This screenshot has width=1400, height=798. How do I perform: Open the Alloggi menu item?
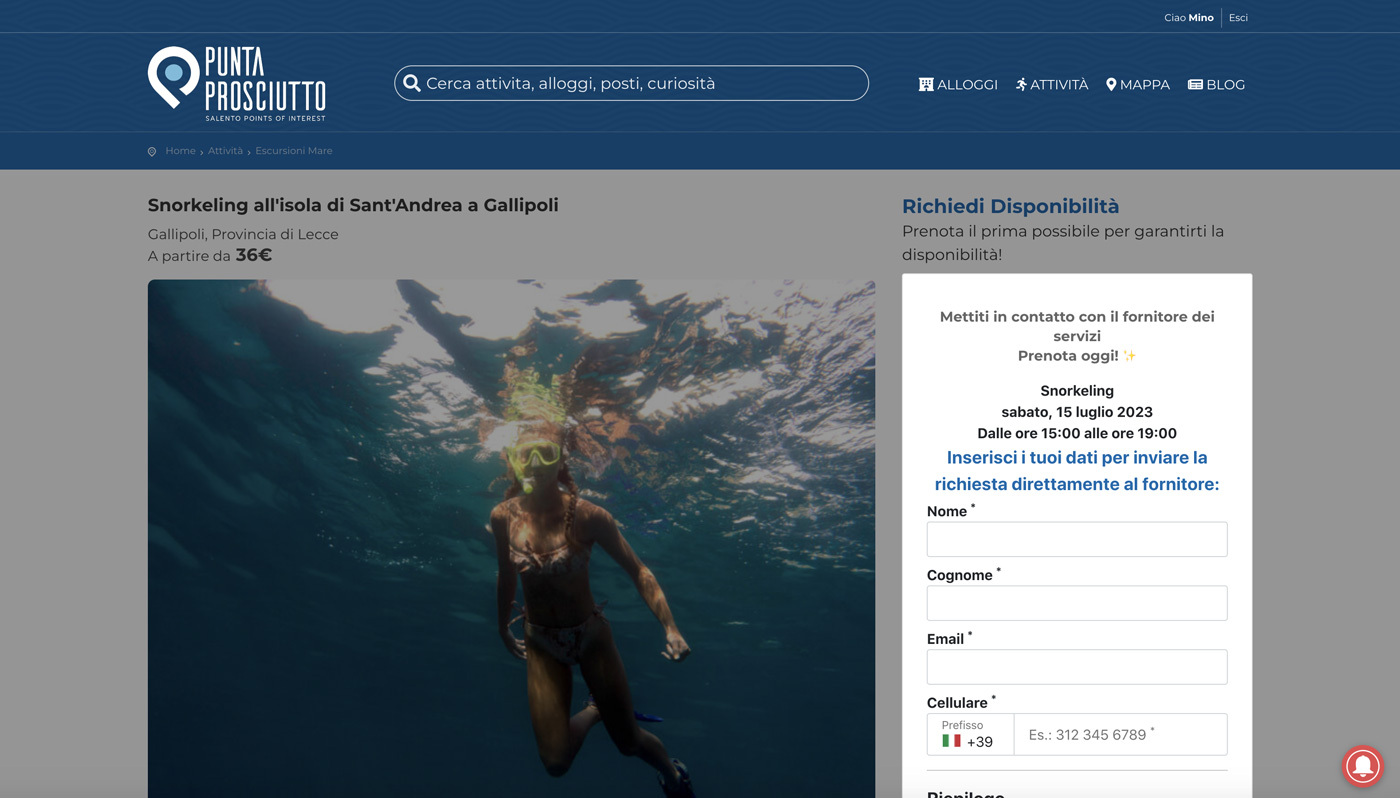967,85
